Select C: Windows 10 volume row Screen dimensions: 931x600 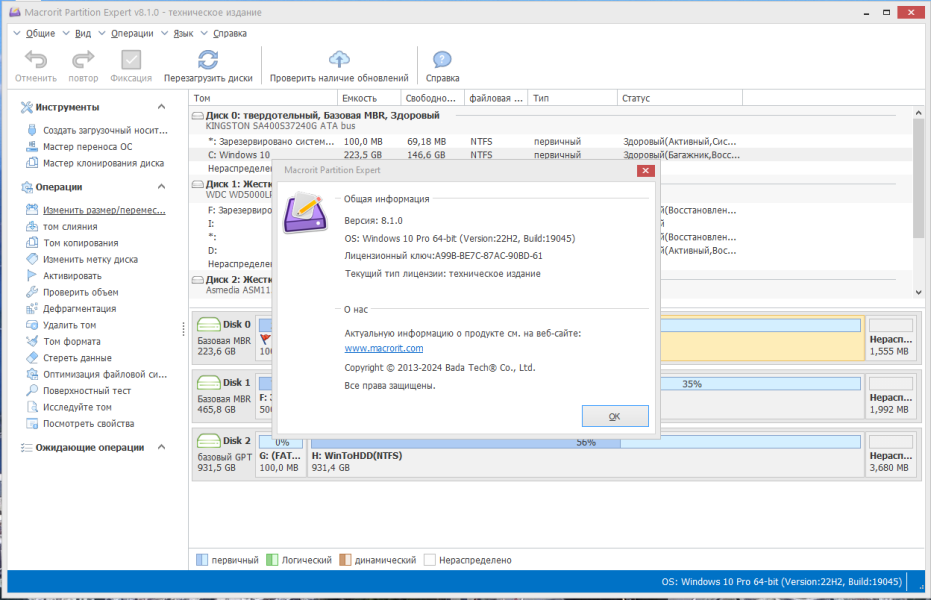pos(551,155)
